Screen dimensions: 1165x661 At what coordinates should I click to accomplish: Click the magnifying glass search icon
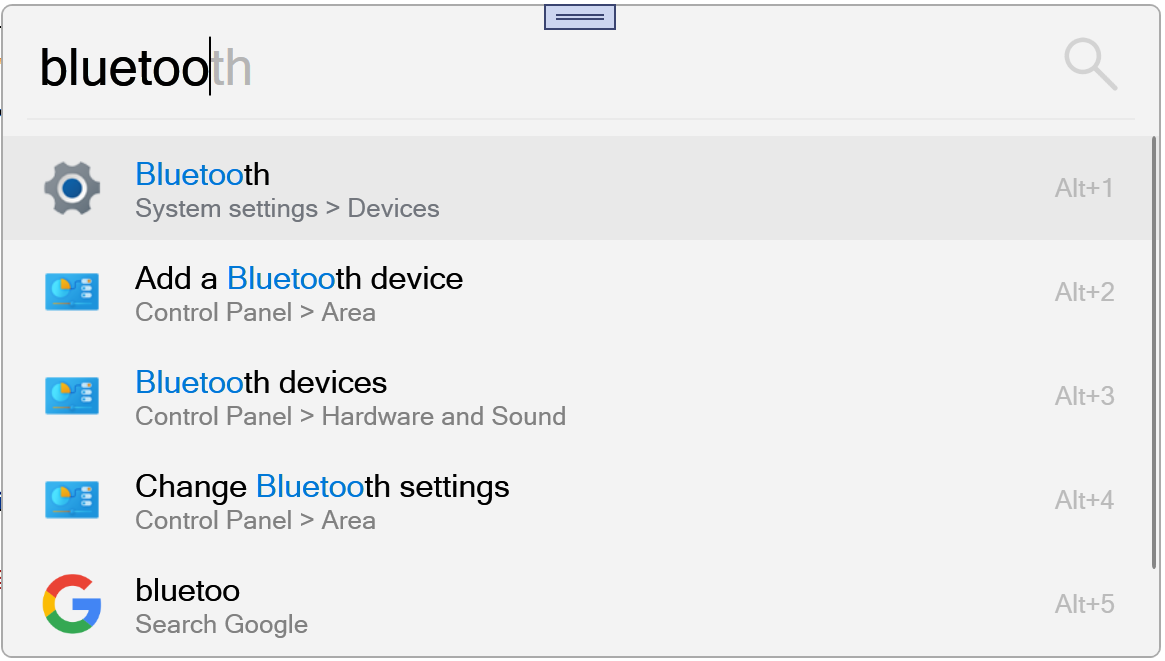(1089, 65)
